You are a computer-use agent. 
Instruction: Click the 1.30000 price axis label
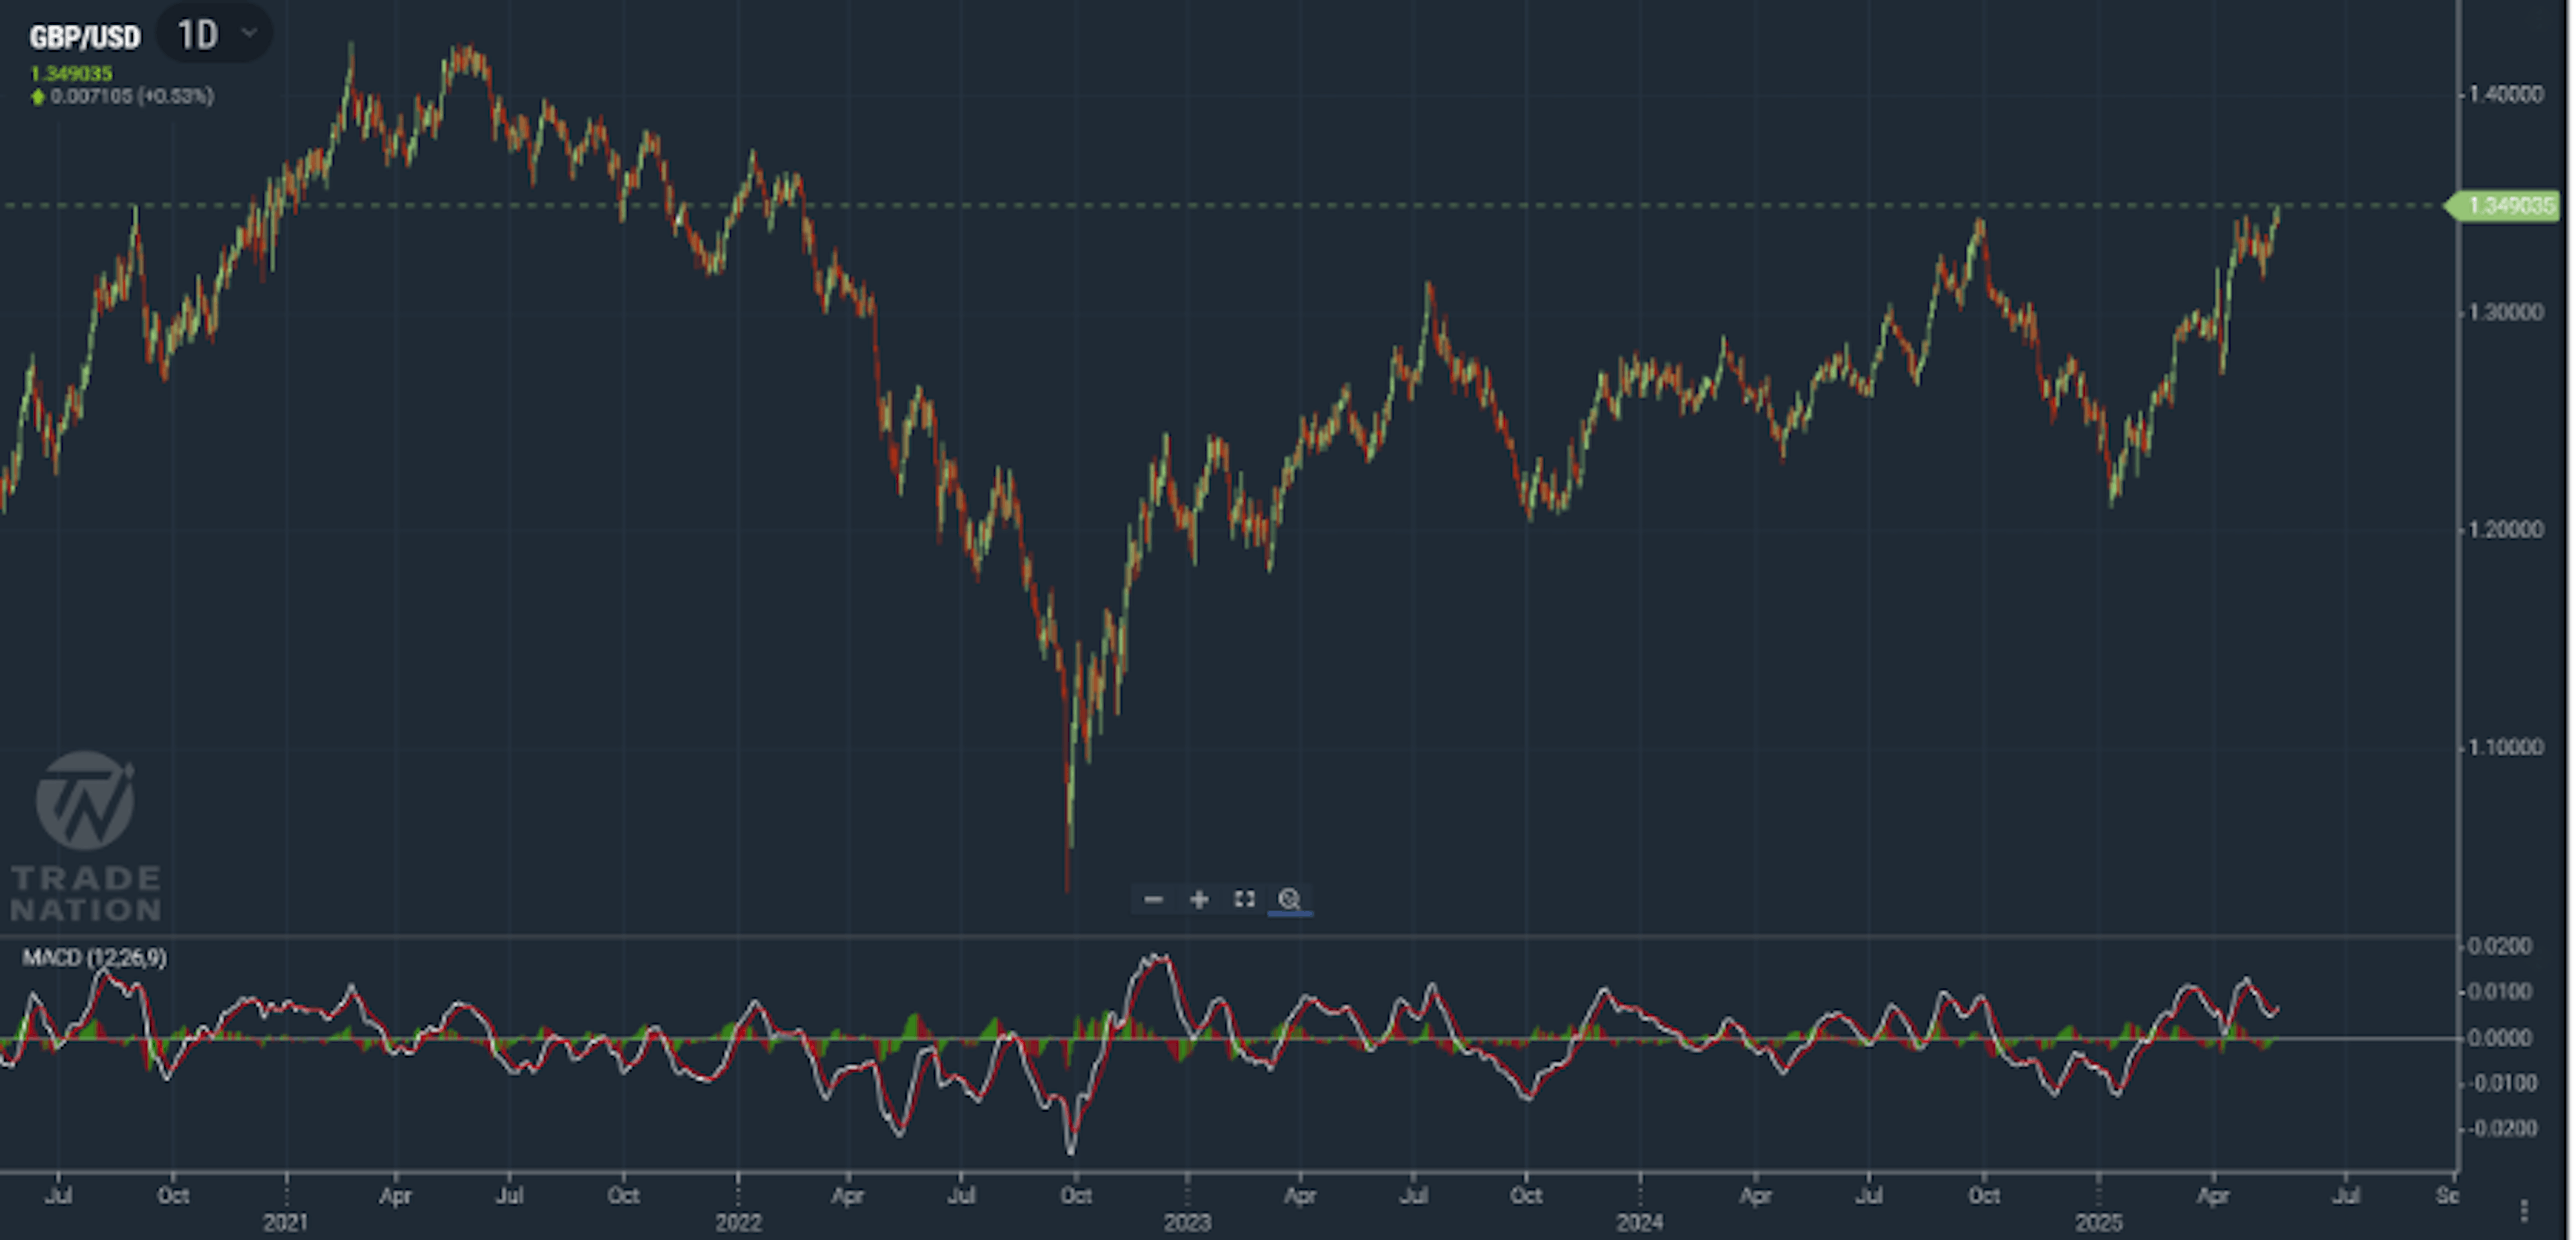click(2506, 312)
